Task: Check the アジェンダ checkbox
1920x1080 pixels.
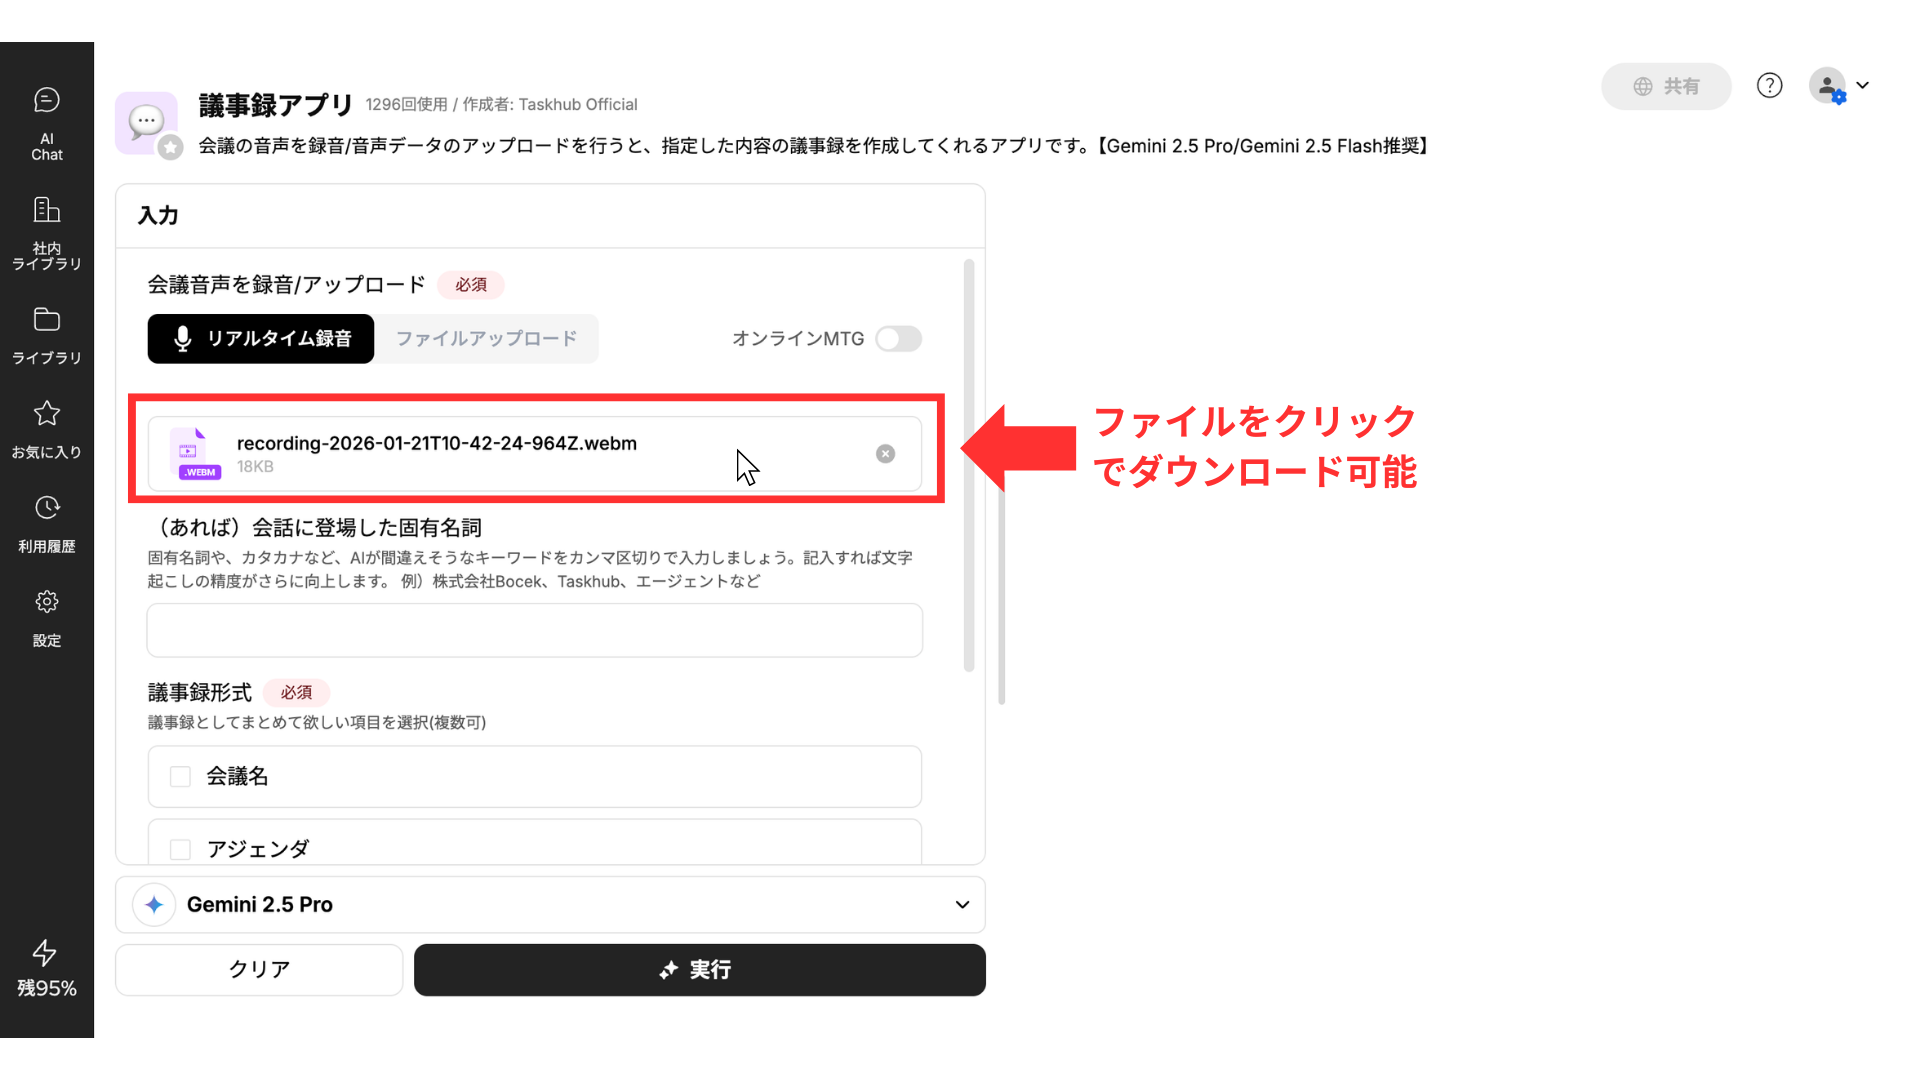Action: pyautogui.click(x=180, y=849)
